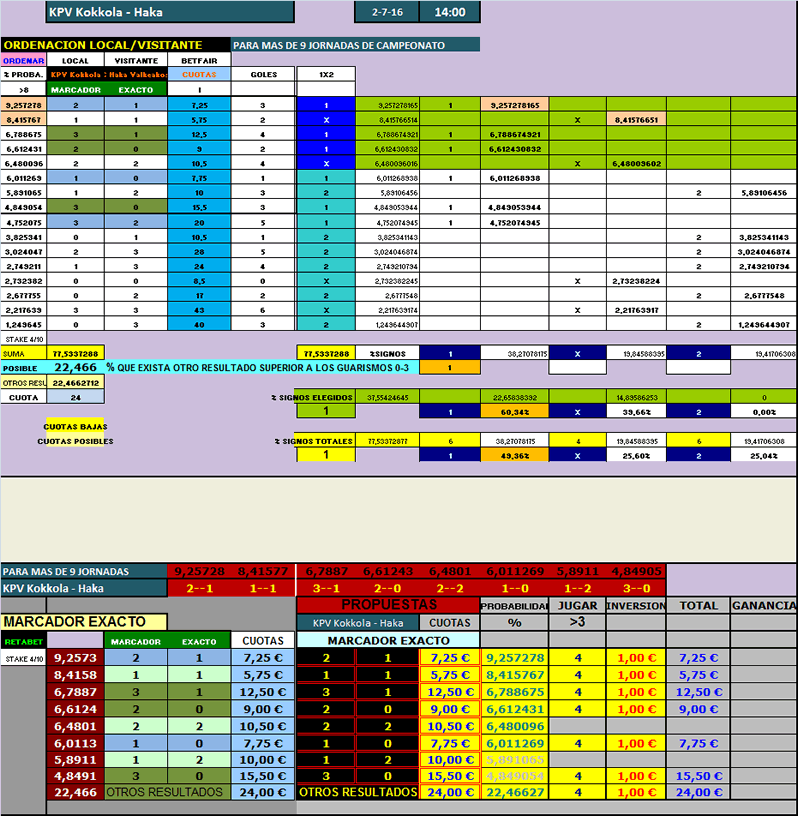Click the Betfair cuota cell 40
This screenshot has height=816, width=798.
tap(199, 325)
